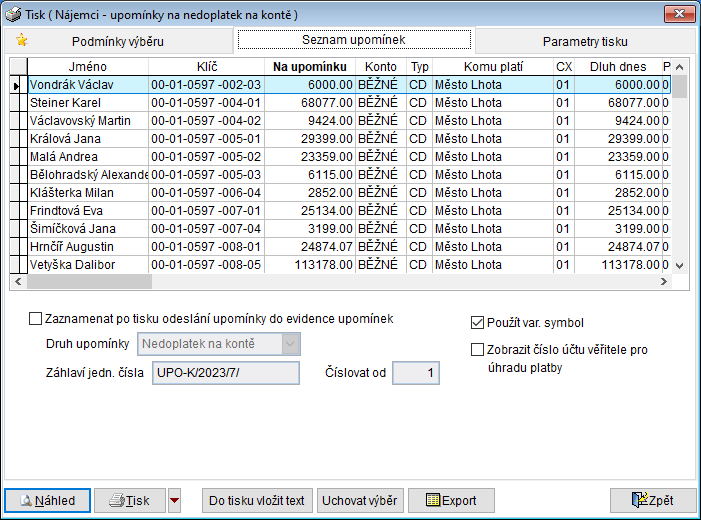This screenshot has height=520, width=701.
Task: Click the Do tisku vložit text button
Action: click(x=256, y=500)
